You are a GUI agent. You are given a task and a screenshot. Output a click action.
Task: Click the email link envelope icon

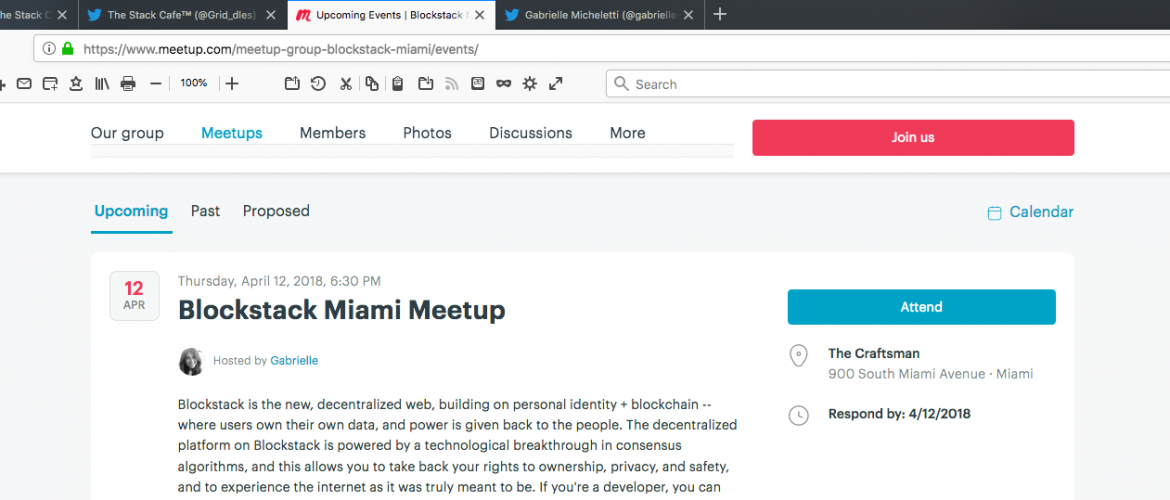(x=24, y=84)
